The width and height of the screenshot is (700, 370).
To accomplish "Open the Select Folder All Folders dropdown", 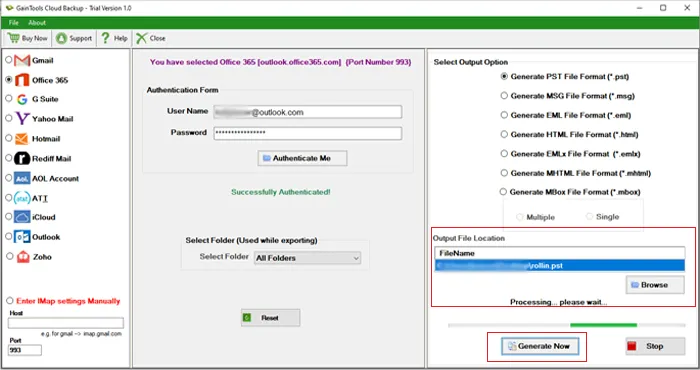I will pos(308,258).
